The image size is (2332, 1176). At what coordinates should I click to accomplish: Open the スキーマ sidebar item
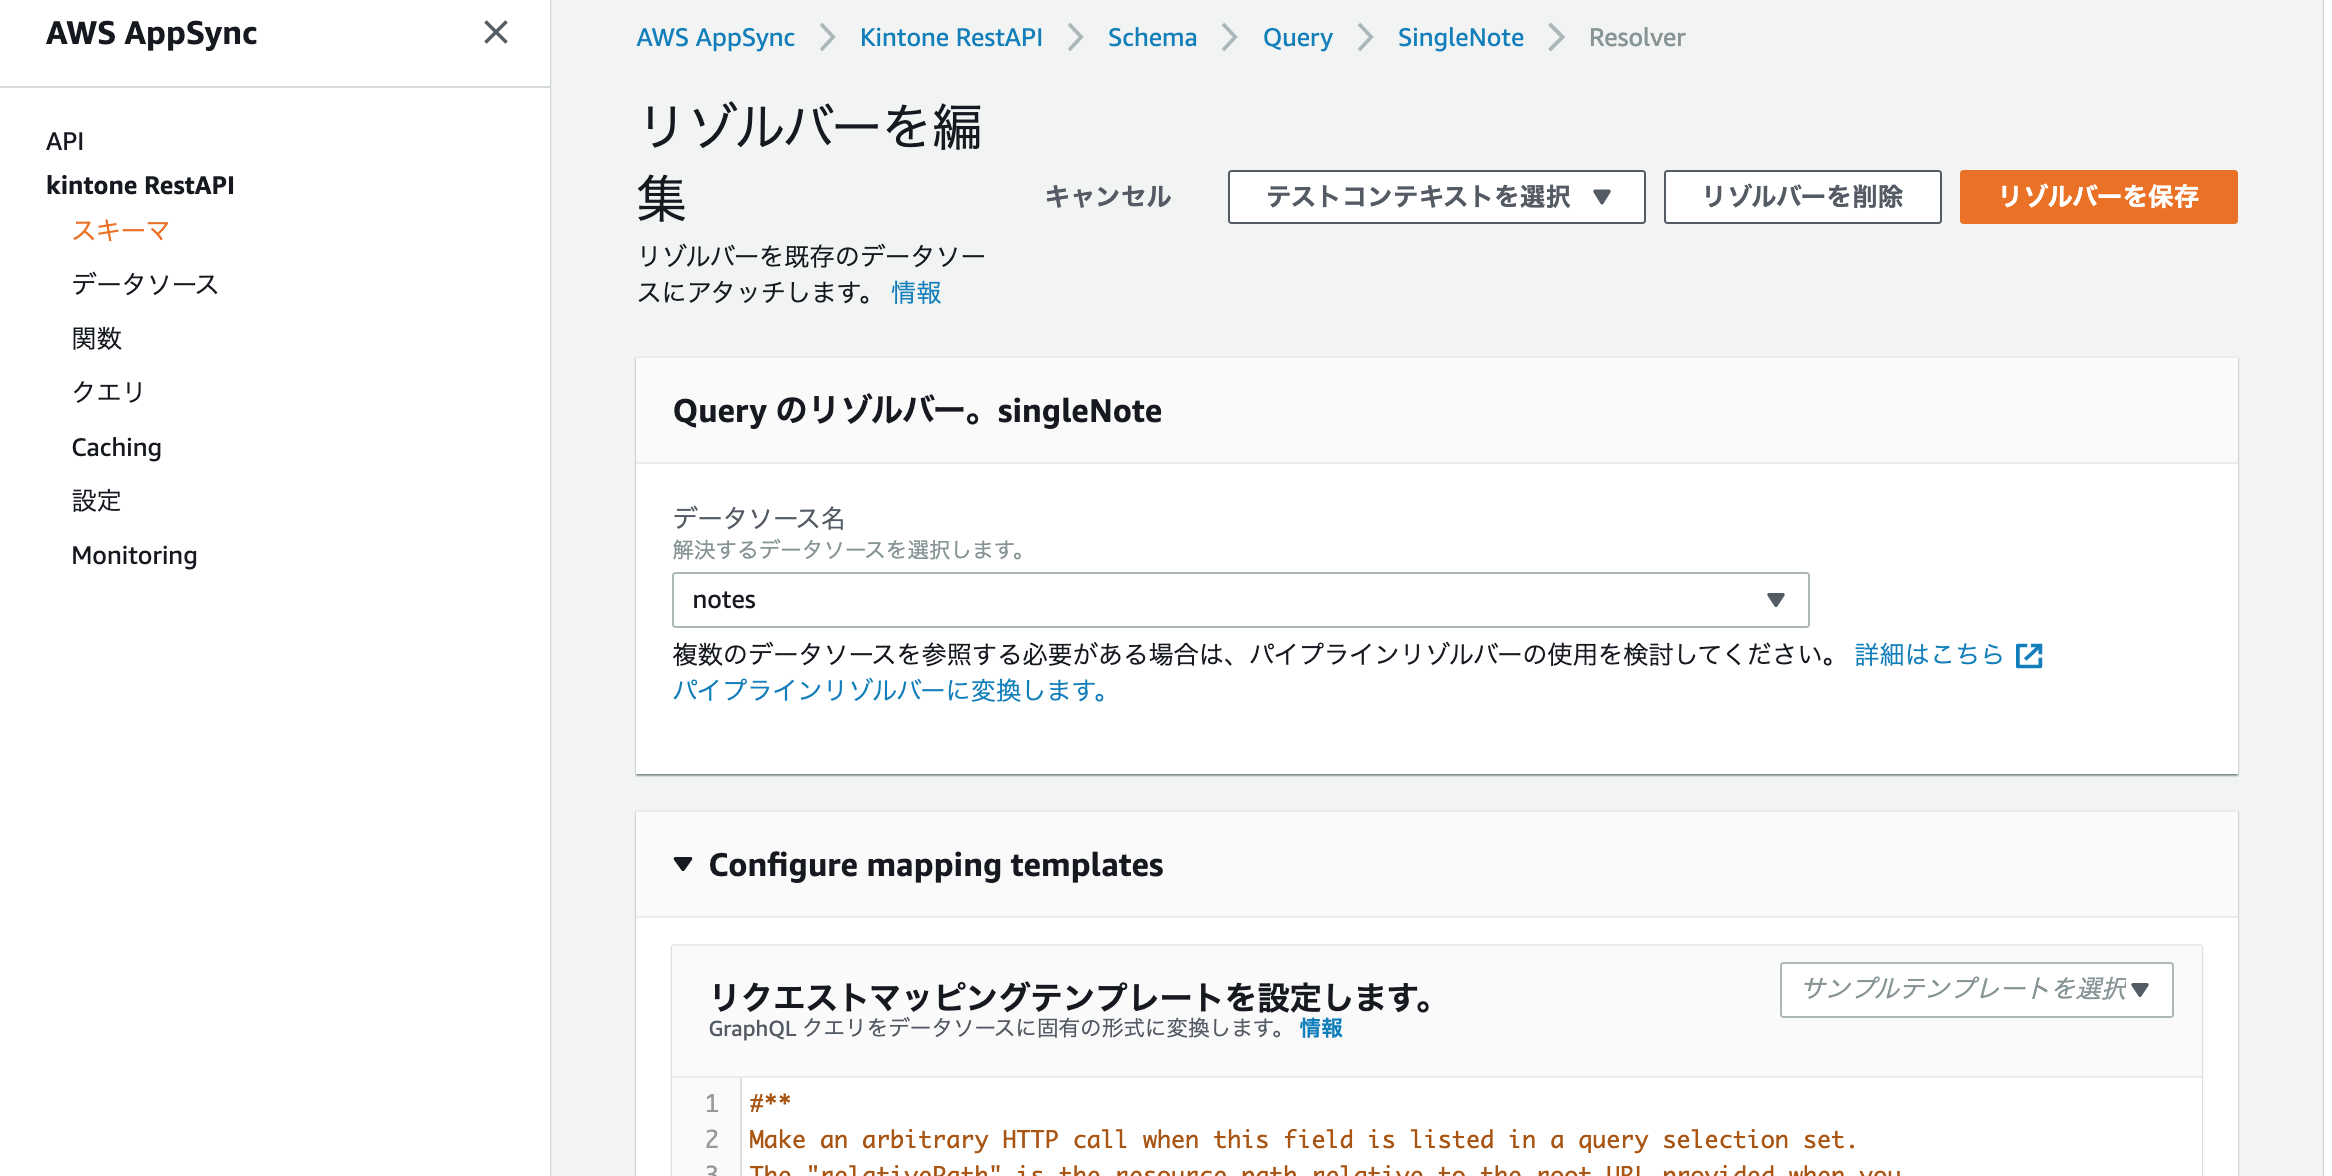(x=120, y=231)
